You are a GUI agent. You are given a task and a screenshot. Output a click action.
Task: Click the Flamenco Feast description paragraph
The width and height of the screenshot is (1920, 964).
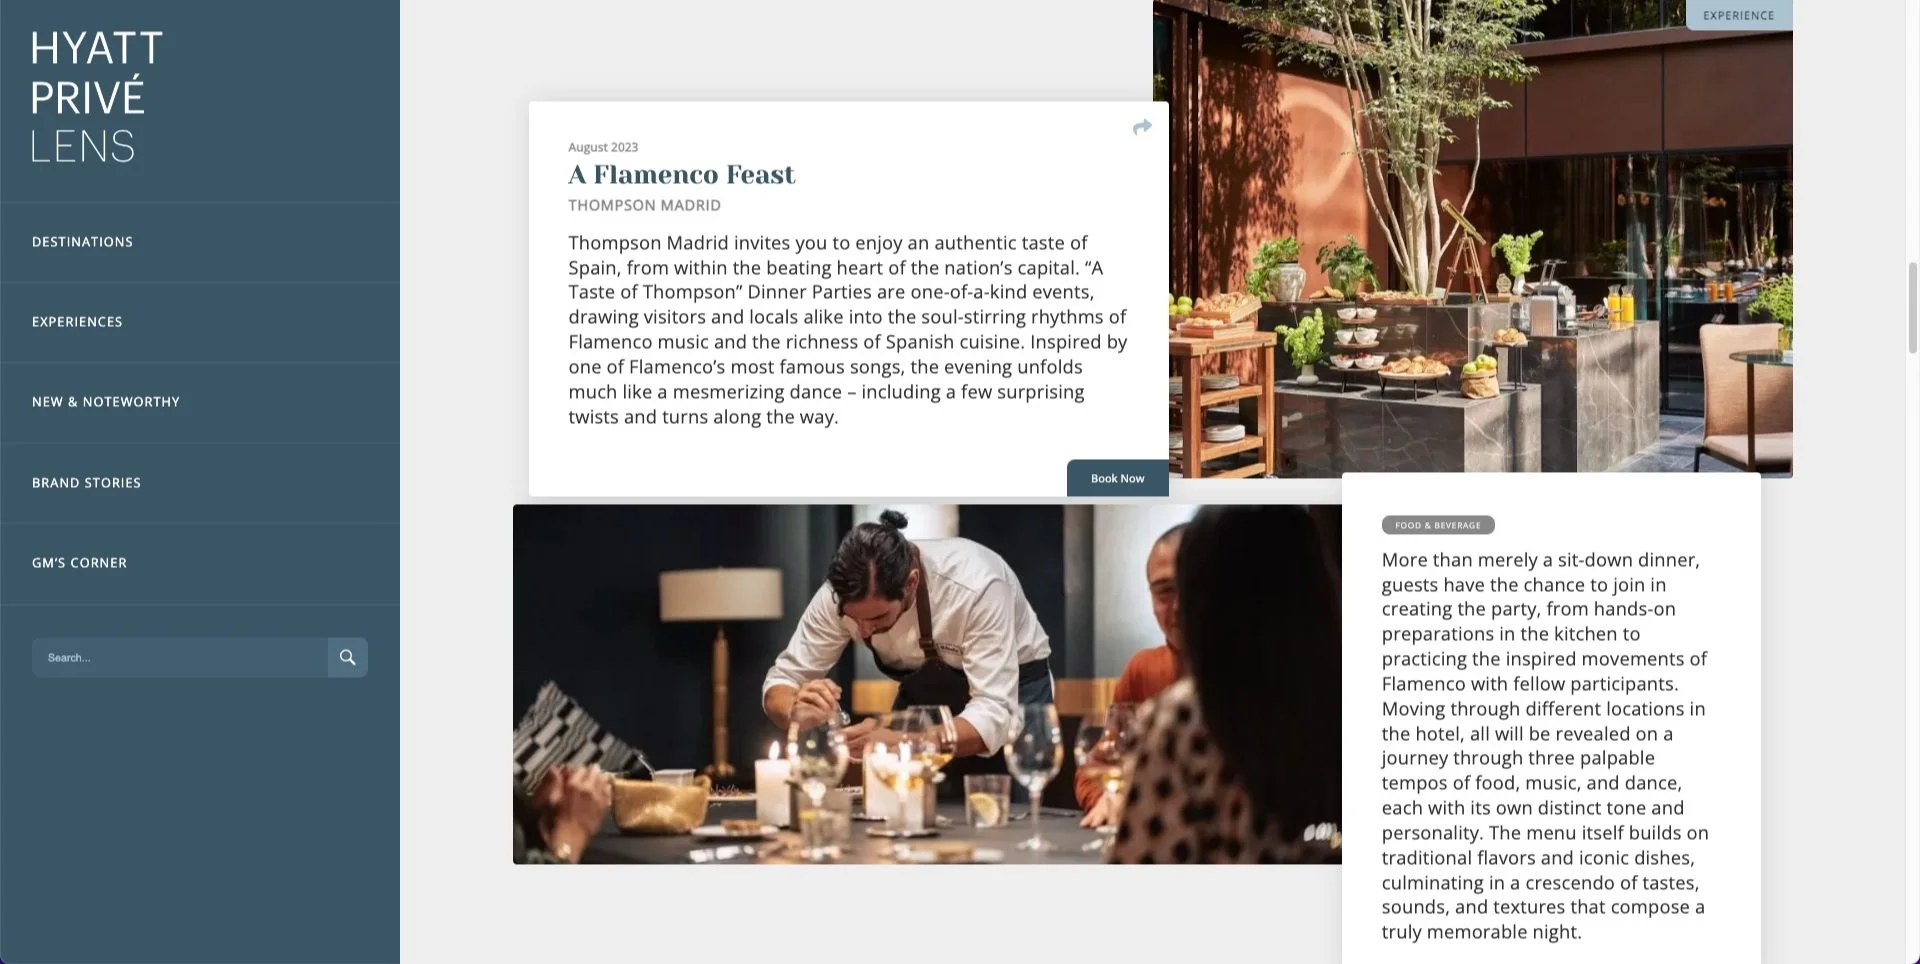[848, 330]
